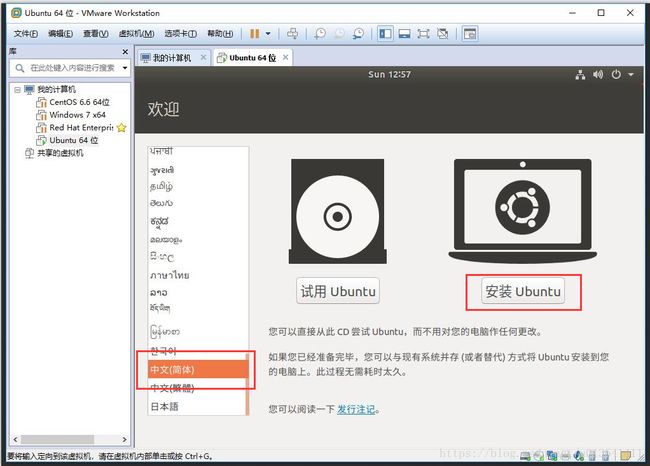Close the 我的计算机 tab
The height and width of the screenshot is (466, 650).
(203, 57)
